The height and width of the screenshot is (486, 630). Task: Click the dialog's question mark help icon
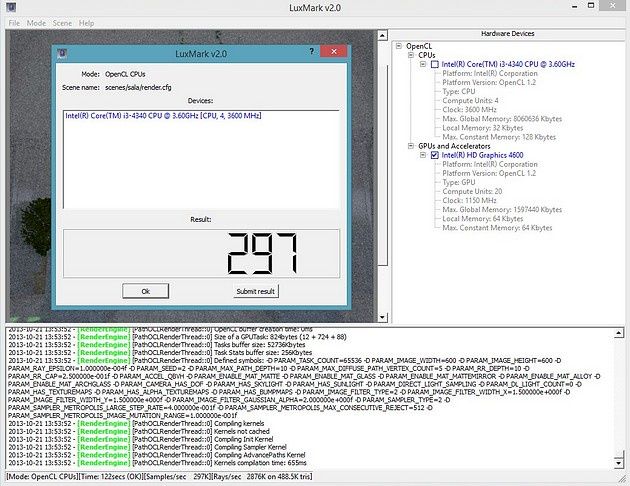[312, 51]
